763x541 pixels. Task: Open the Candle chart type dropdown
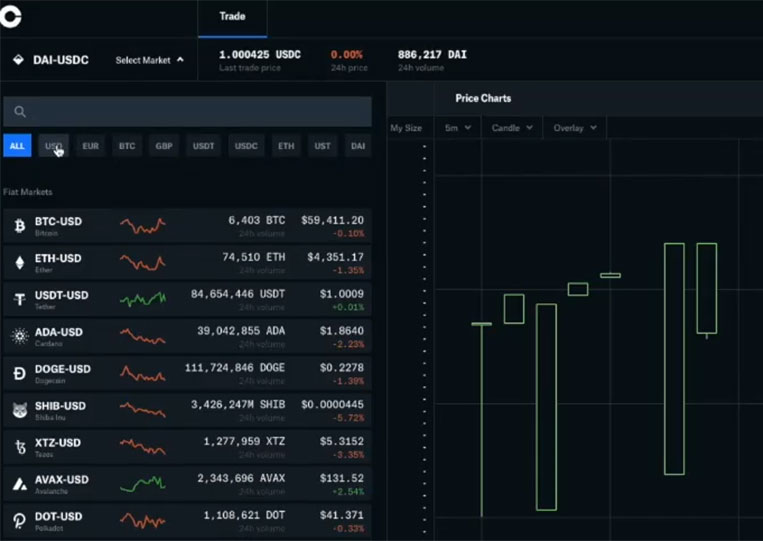point(512,128)
